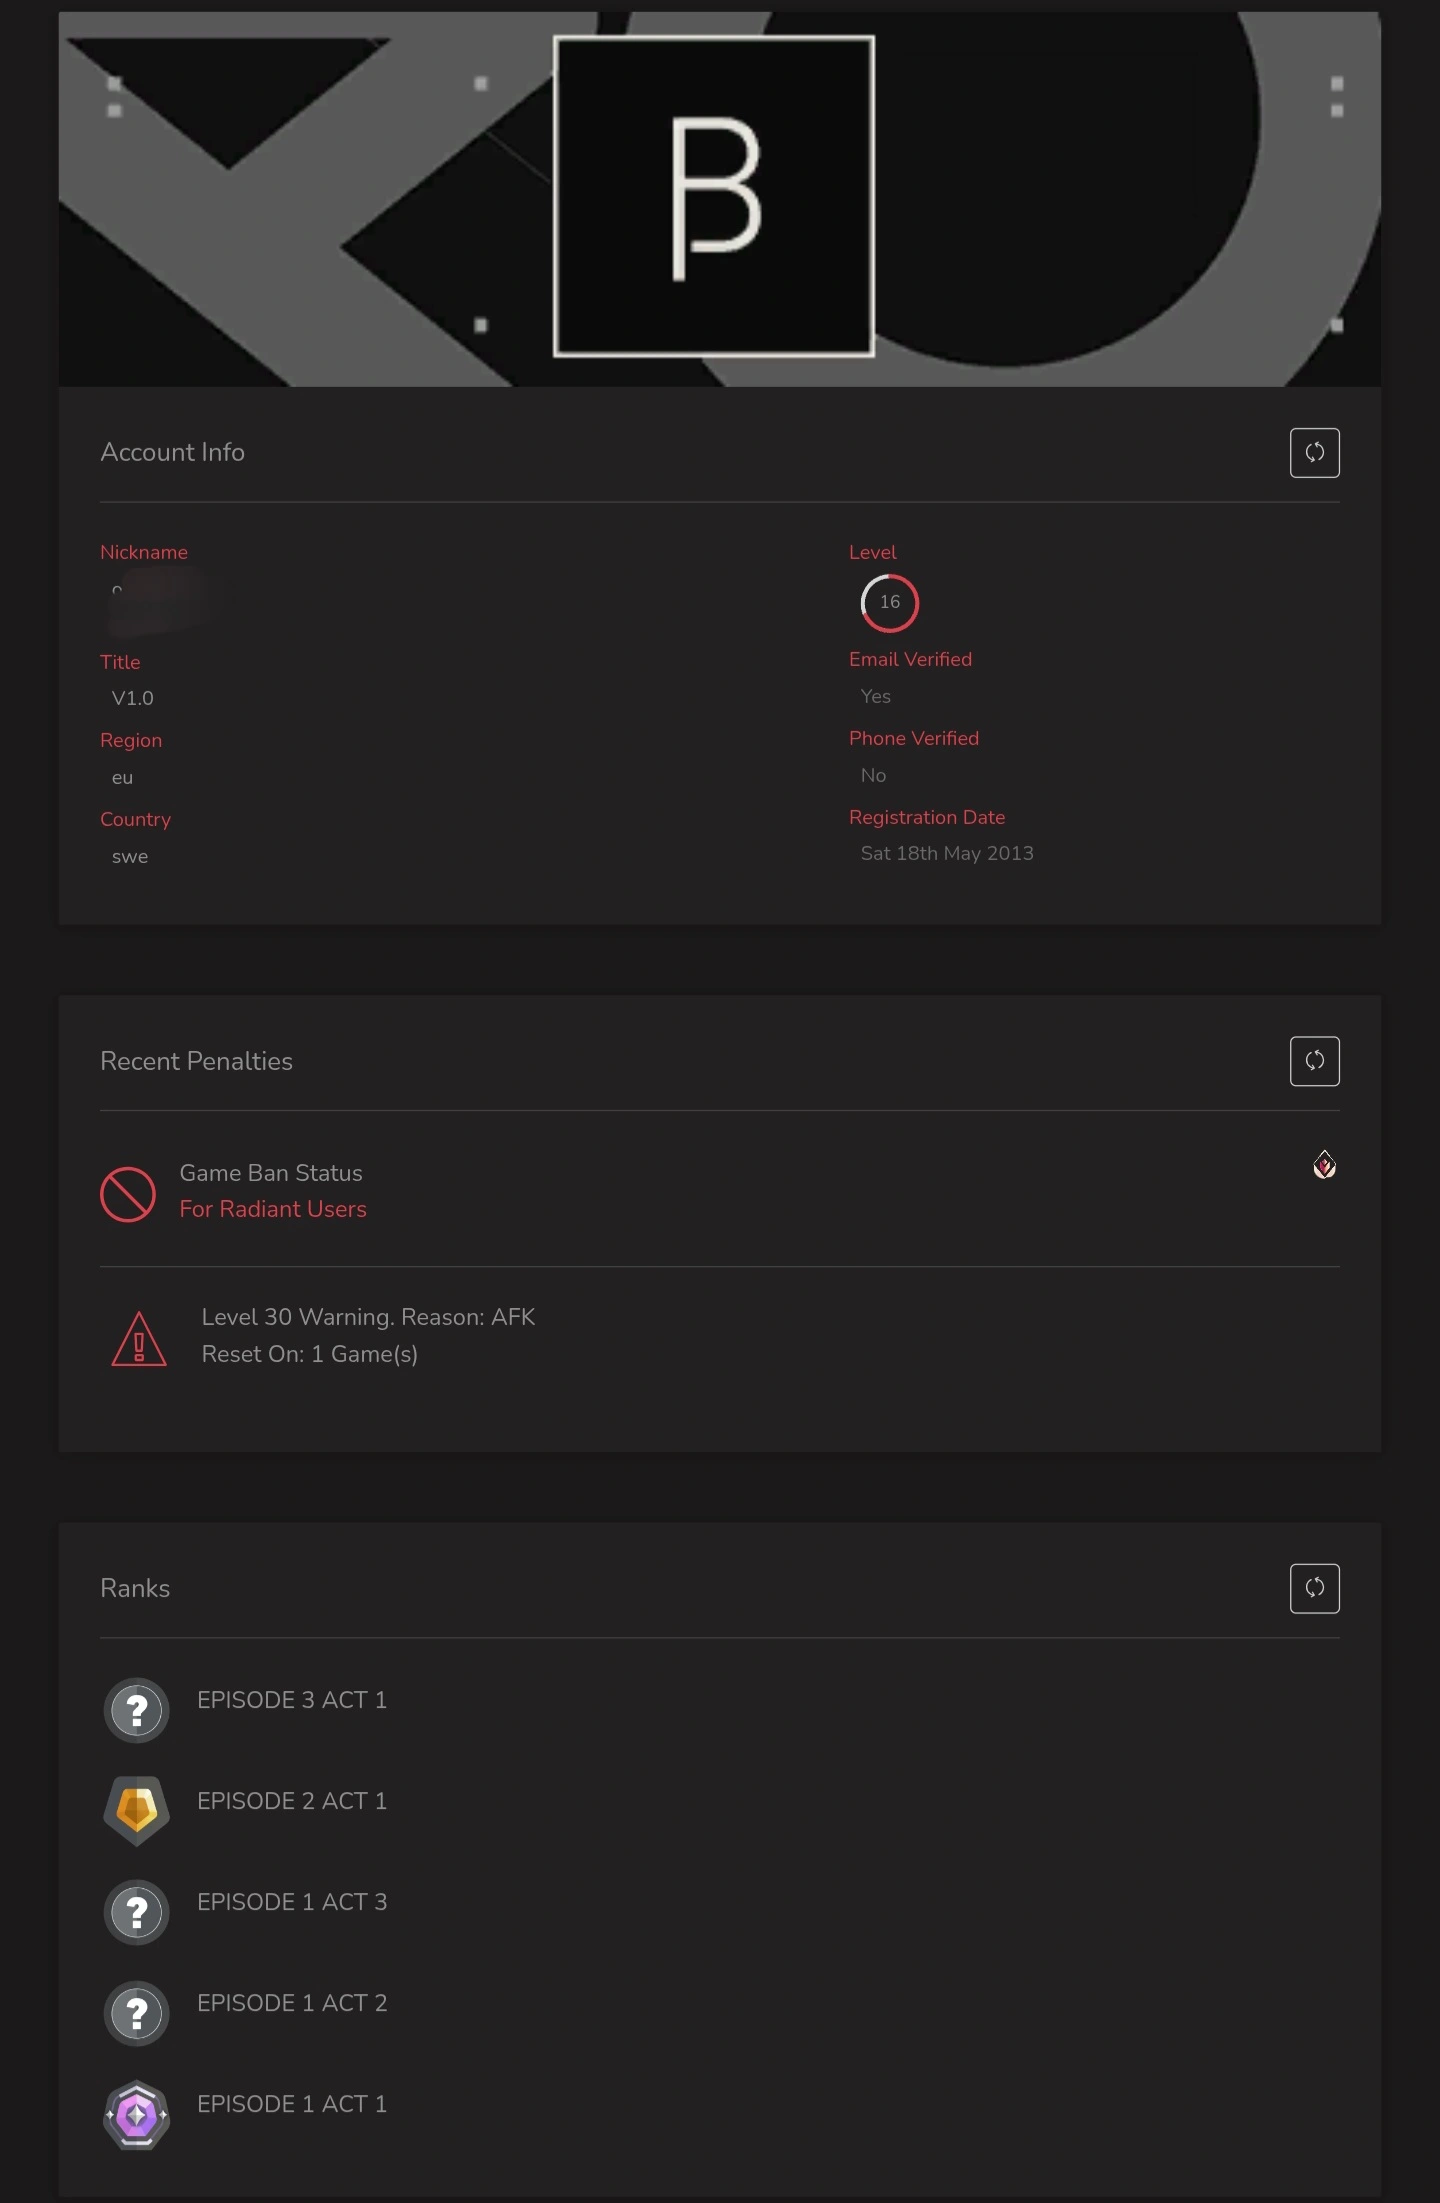The width and height of the screenshot is (1440, 2203).
Task: Click the For Radiant Users link
Action: pos(273,1209)
